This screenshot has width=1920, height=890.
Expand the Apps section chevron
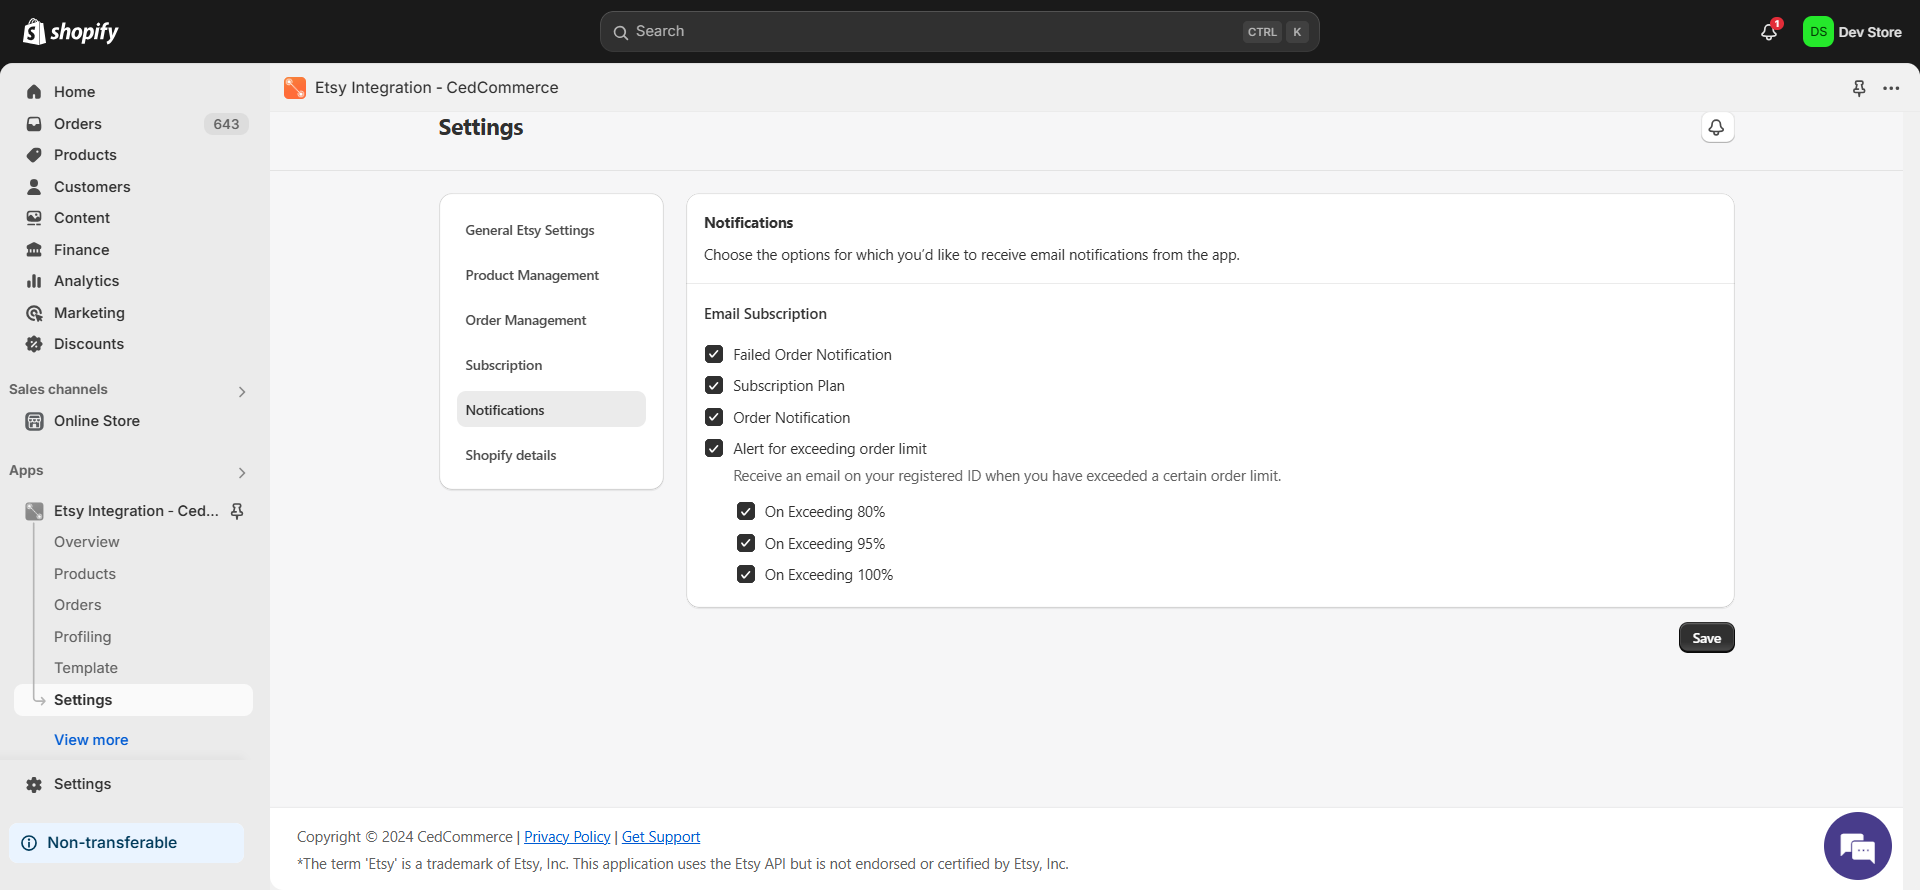tap(242, 472)
